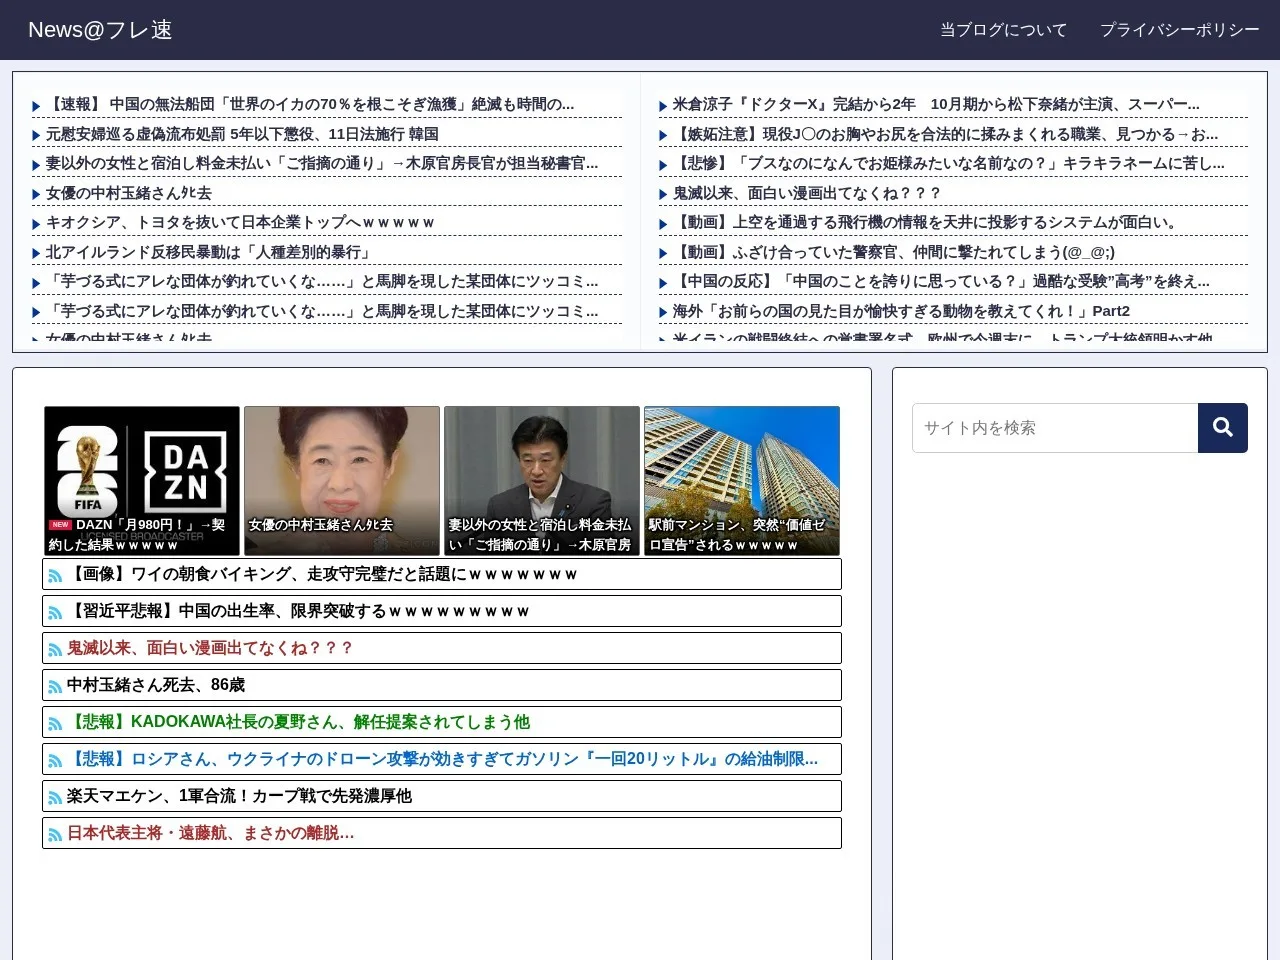Open キオクシア、トヨタを抜いて headline
Viewport: 1280px width, 960px height.
(x=240, y=222)
